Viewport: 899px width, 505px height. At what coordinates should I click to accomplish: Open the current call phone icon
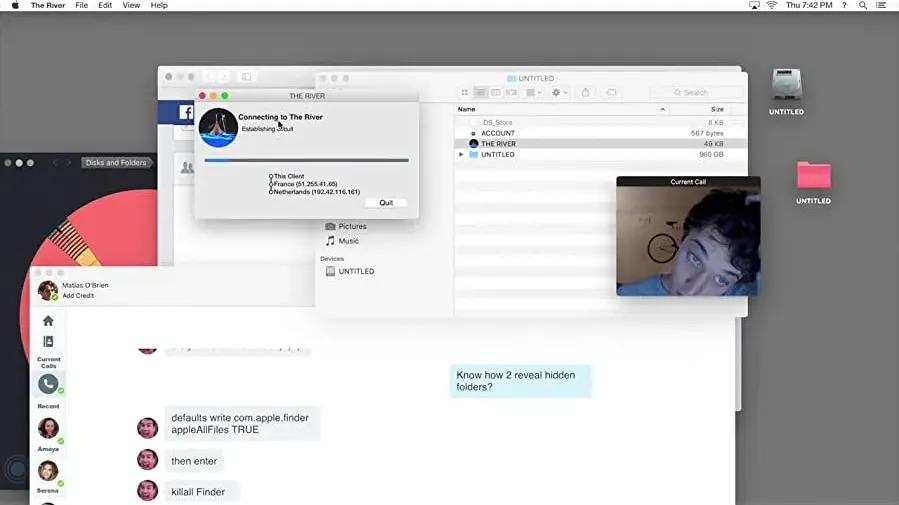click(x=49, y=384)
